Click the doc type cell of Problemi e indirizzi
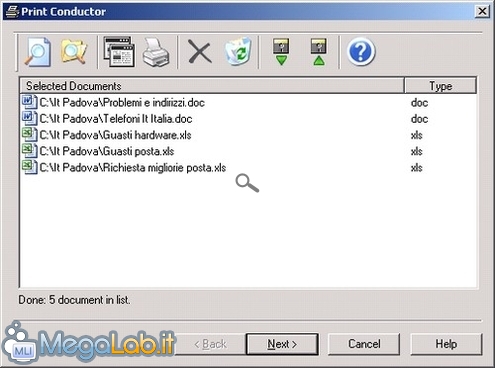 (x=419, y=102)
